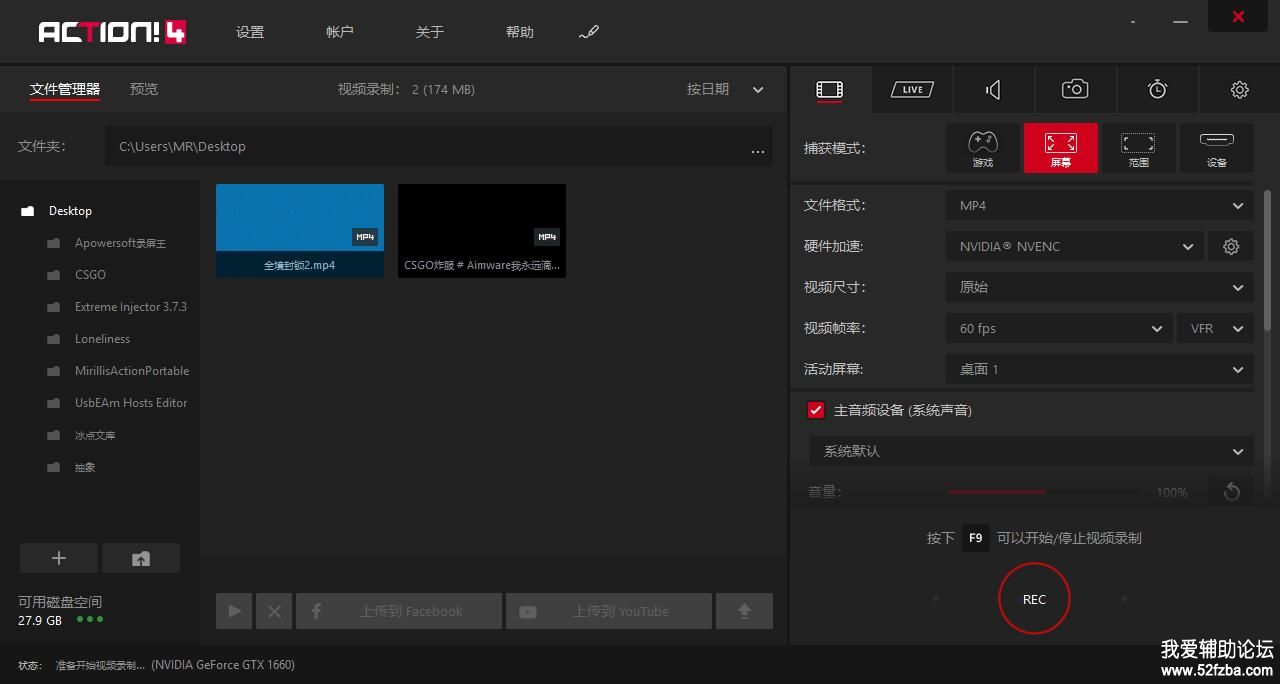Open the benchmark stopwatch tab
Screen dimensions: 1280x684
pos(1157,90)
